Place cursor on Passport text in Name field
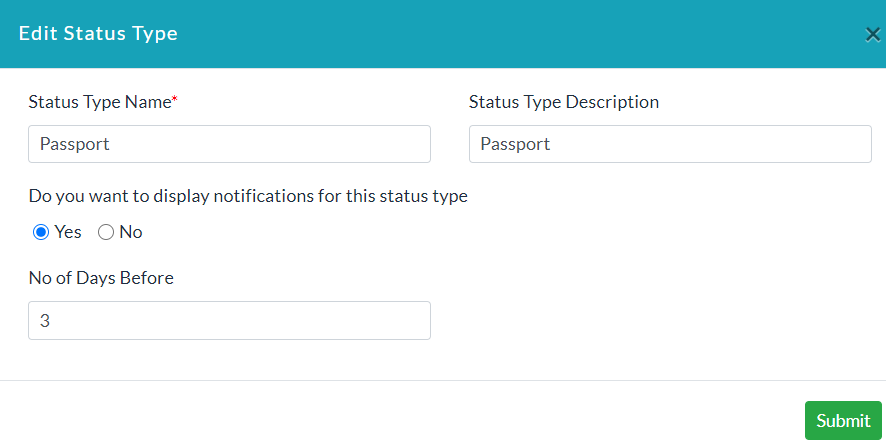Viewport: 886px width, 448px height. (75, 144)
